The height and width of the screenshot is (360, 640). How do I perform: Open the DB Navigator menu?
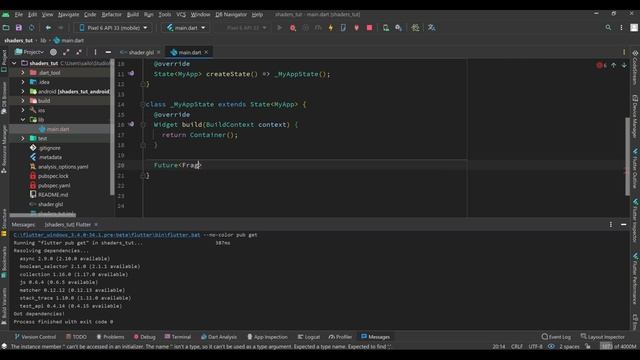[x=231, y=14]
